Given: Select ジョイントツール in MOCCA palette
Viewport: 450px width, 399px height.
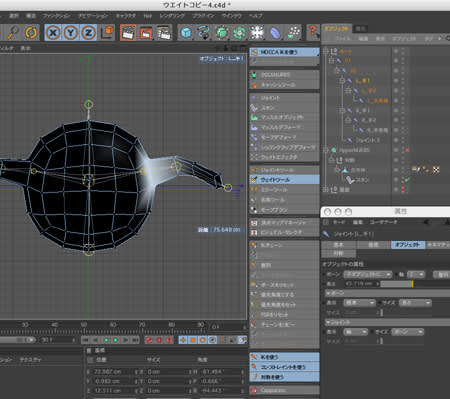Looking at the screenshot, I should (x=284, y=170).
